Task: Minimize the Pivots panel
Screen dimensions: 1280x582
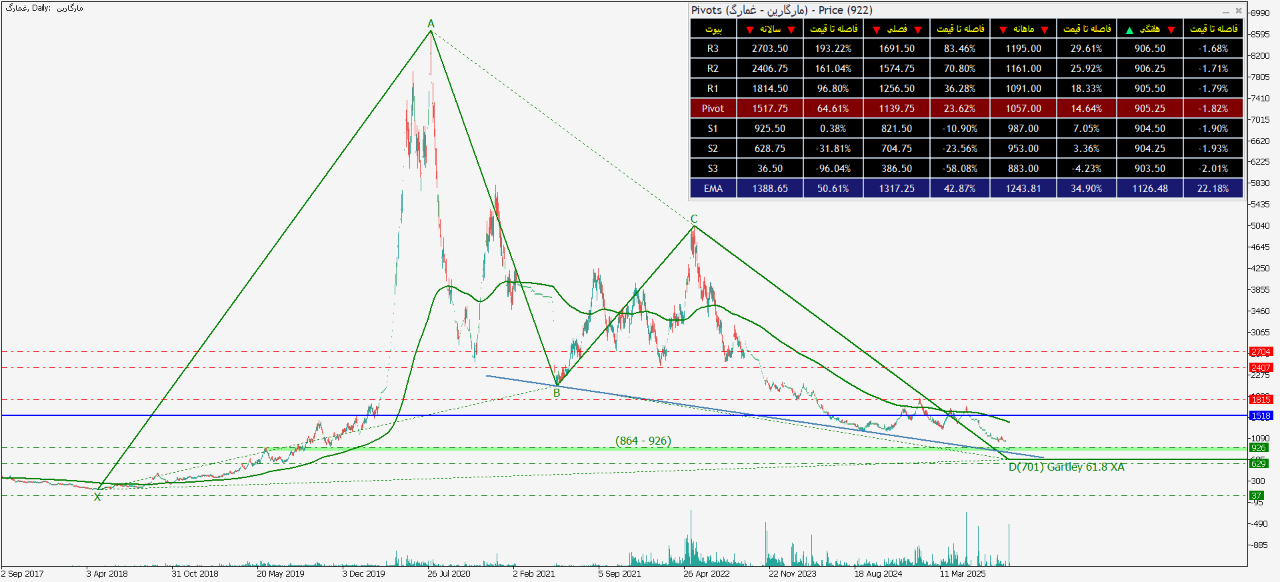Action: [x=1224, y=10]
